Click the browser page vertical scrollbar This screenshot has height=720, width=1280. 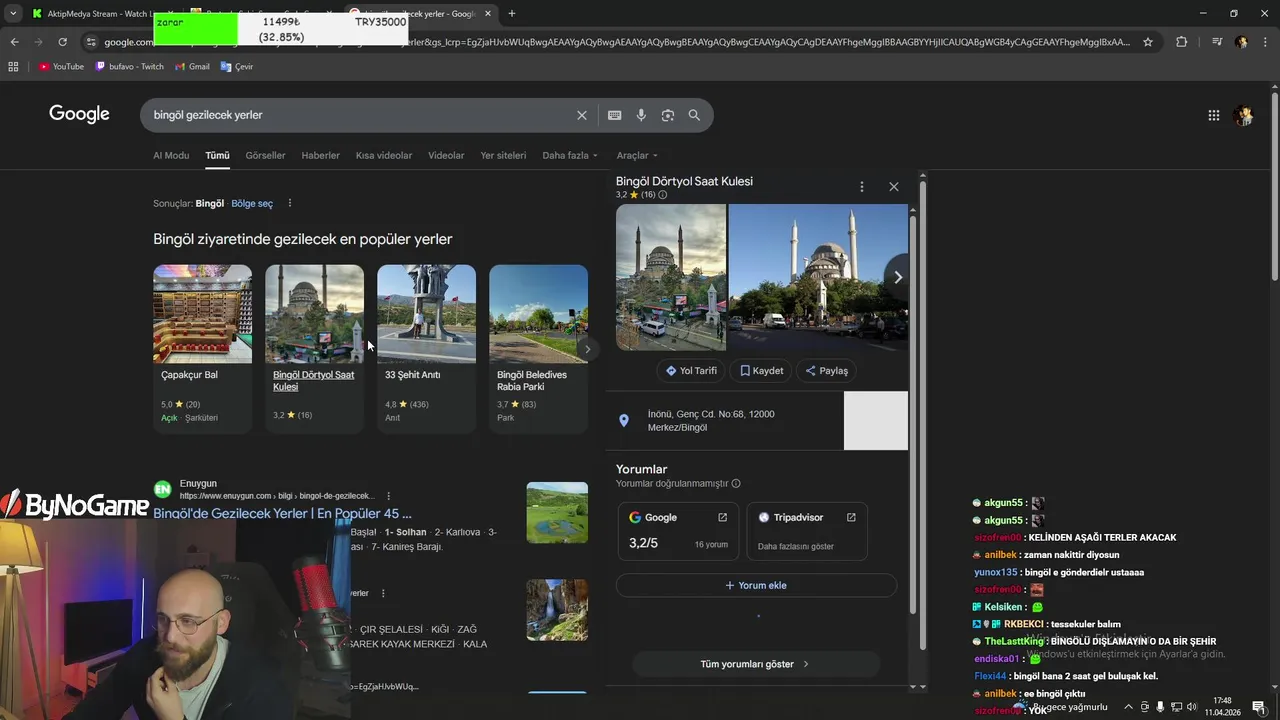(x=1274, y=185)
